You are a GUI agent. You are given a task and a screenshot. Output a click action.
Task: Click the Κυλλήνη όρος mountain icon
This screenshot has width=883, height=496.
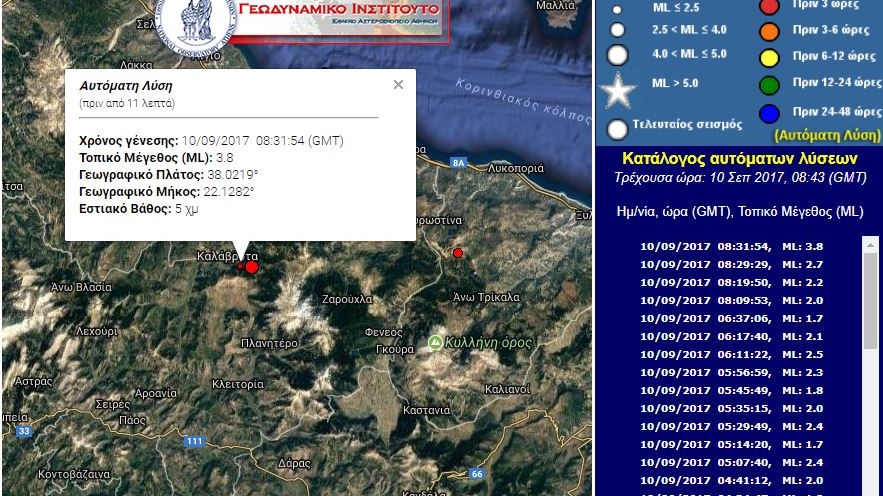tap(435, 342)
